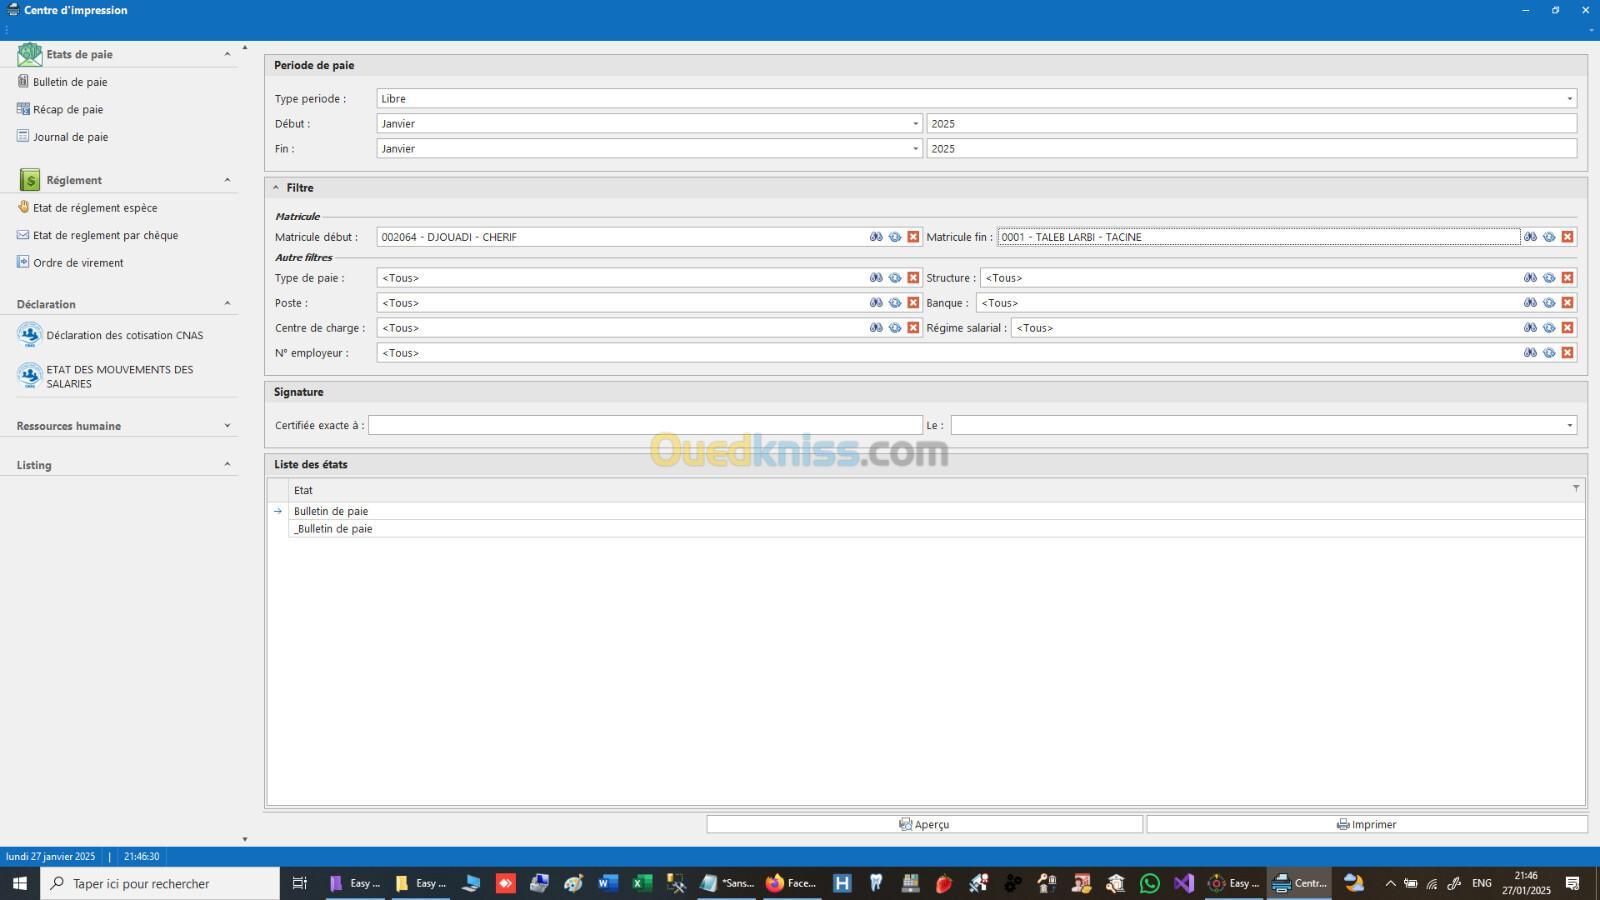Click the Certifiée exacte à input field

pyautogui.click(x=645, y=426)
